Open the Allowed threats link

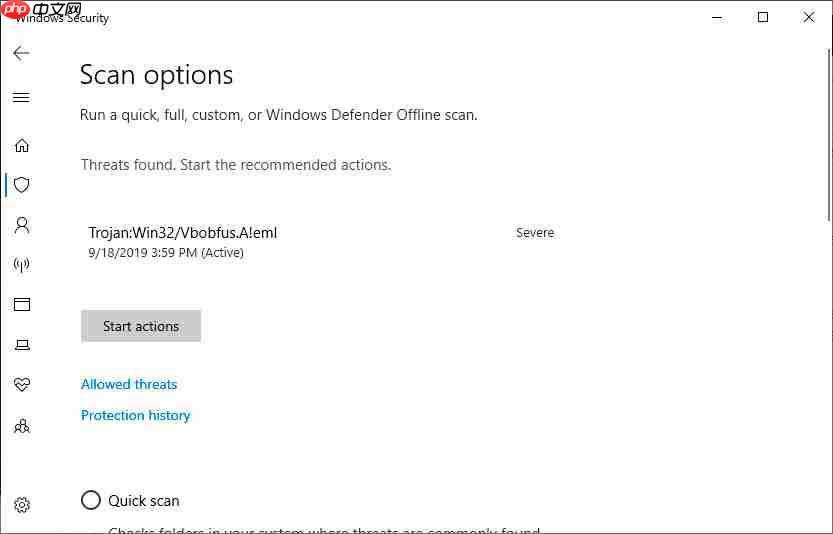tap(129, 384)
